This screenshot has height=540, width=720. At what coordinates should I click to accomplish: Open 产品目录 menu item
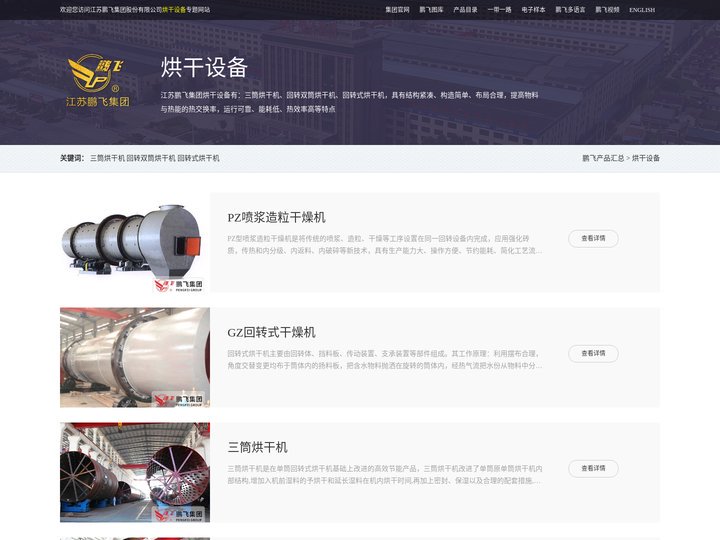(x=465, y=10)
